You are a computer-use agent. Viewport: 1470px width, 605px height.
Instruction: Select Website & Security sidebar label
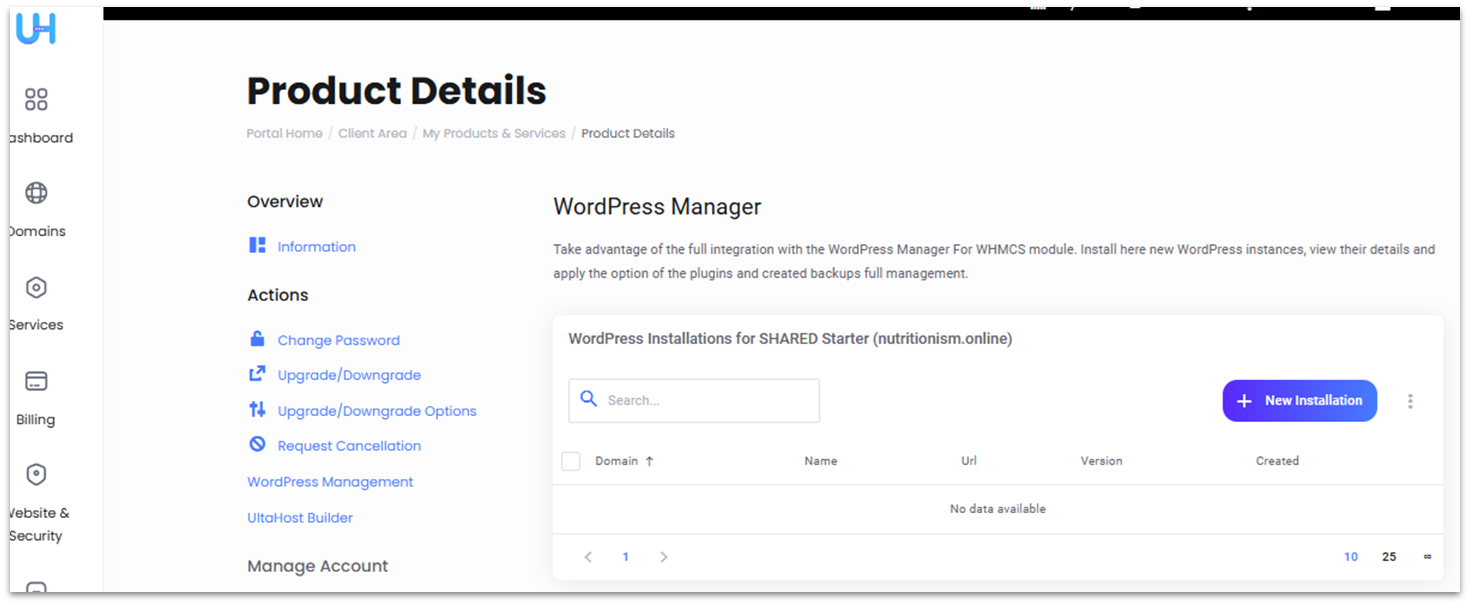click(37, 524)
